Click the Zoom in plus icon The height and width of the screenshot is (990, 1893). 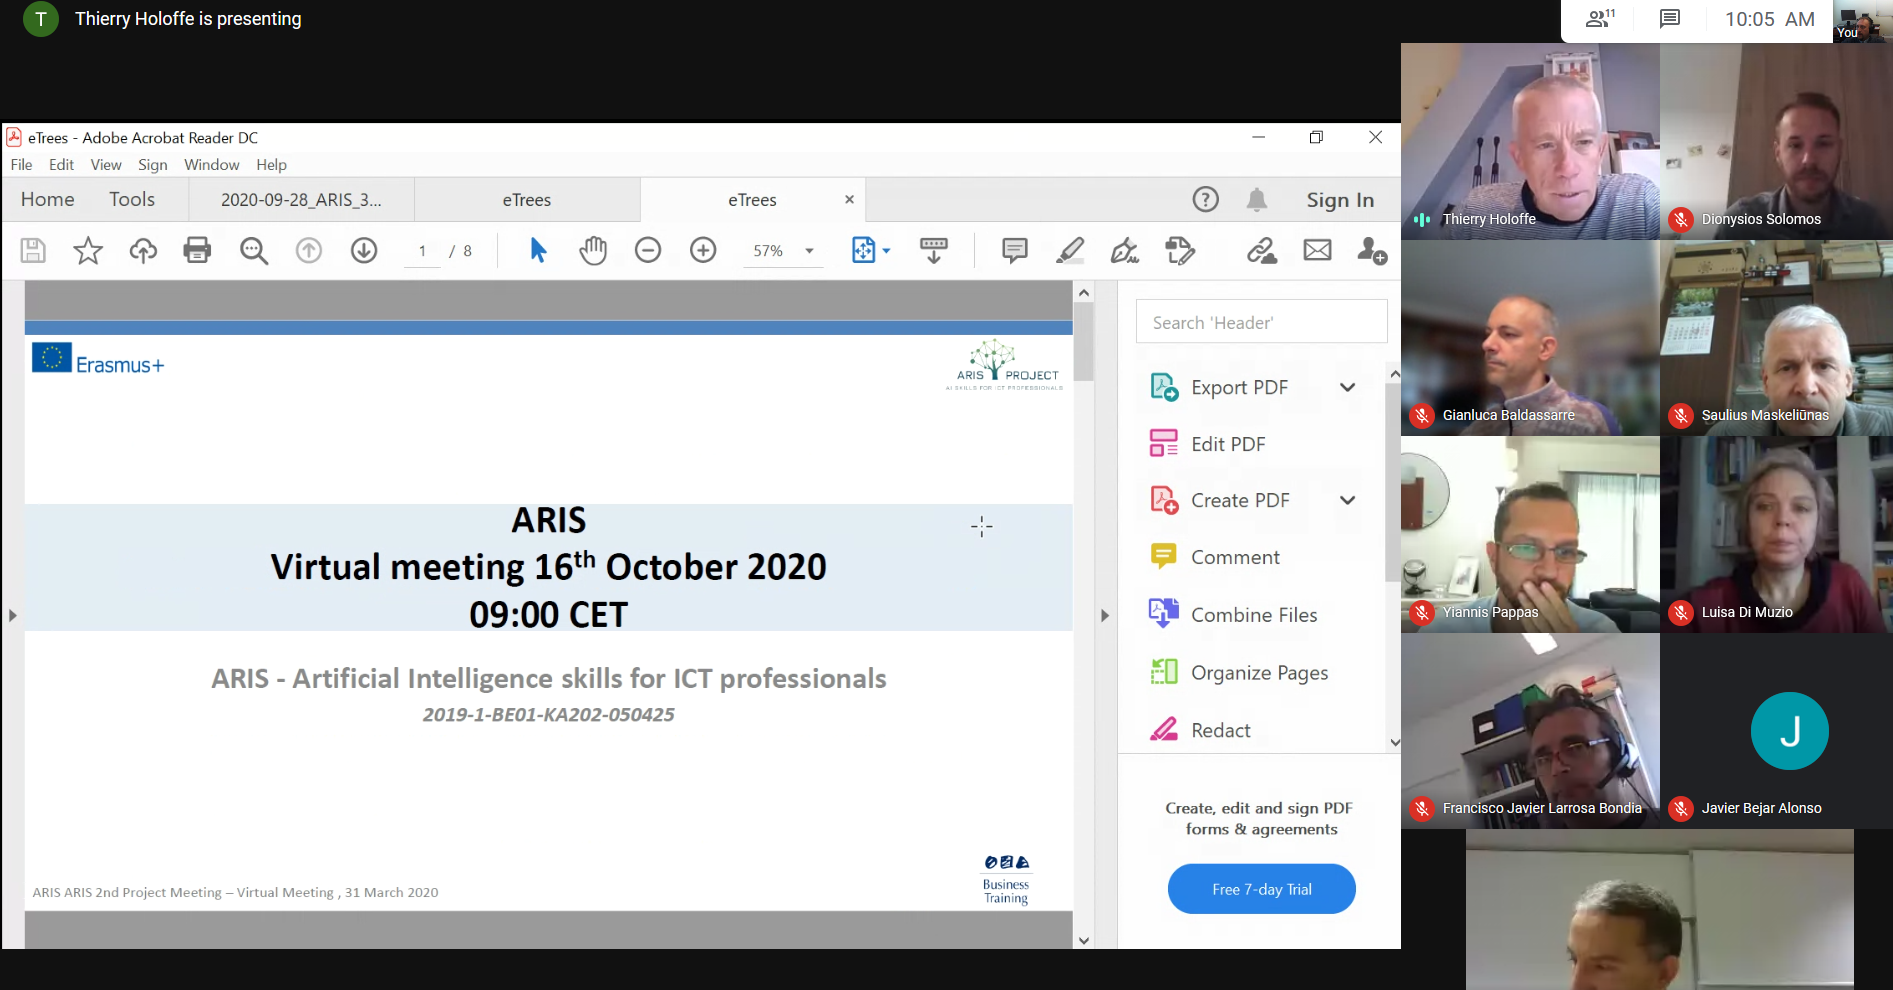pyautogui.click(x=703, y=250)
